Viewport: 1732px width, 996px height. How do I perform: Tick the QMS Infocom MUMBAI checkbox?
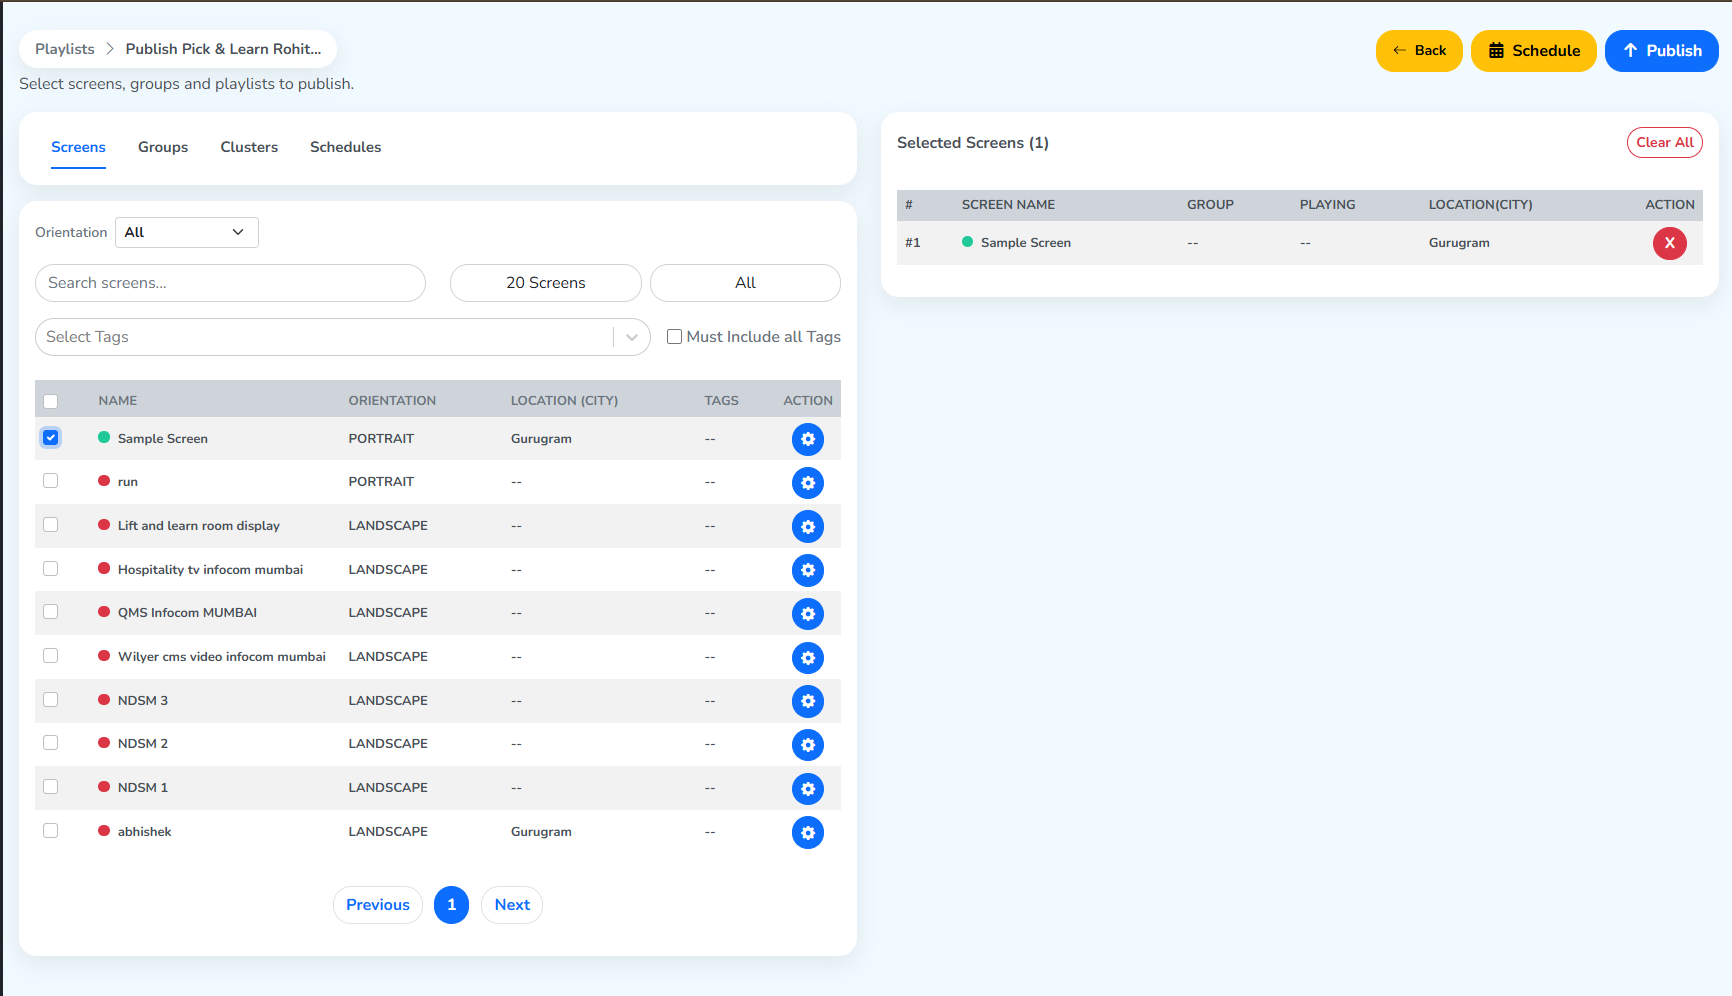pyautogui.click(x=51, y=612)
